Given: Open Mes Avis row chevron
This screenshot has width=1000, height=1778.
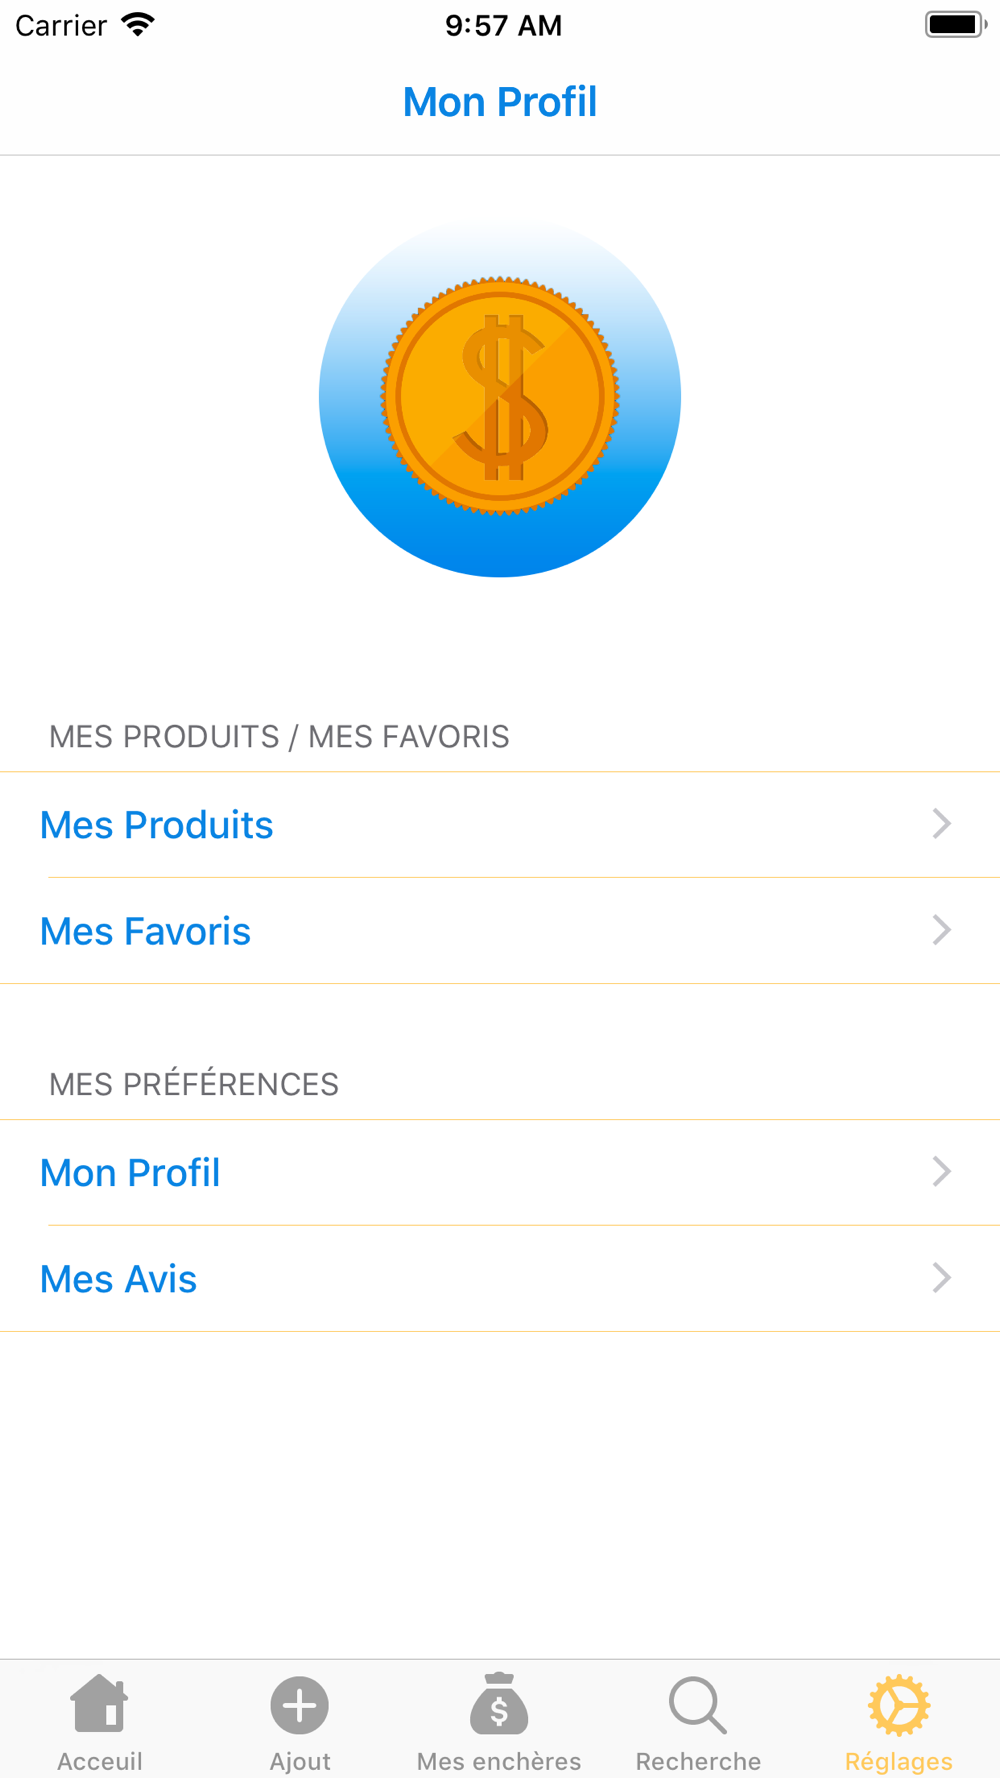Looking at the screenshot, I should pos(941,1278).
